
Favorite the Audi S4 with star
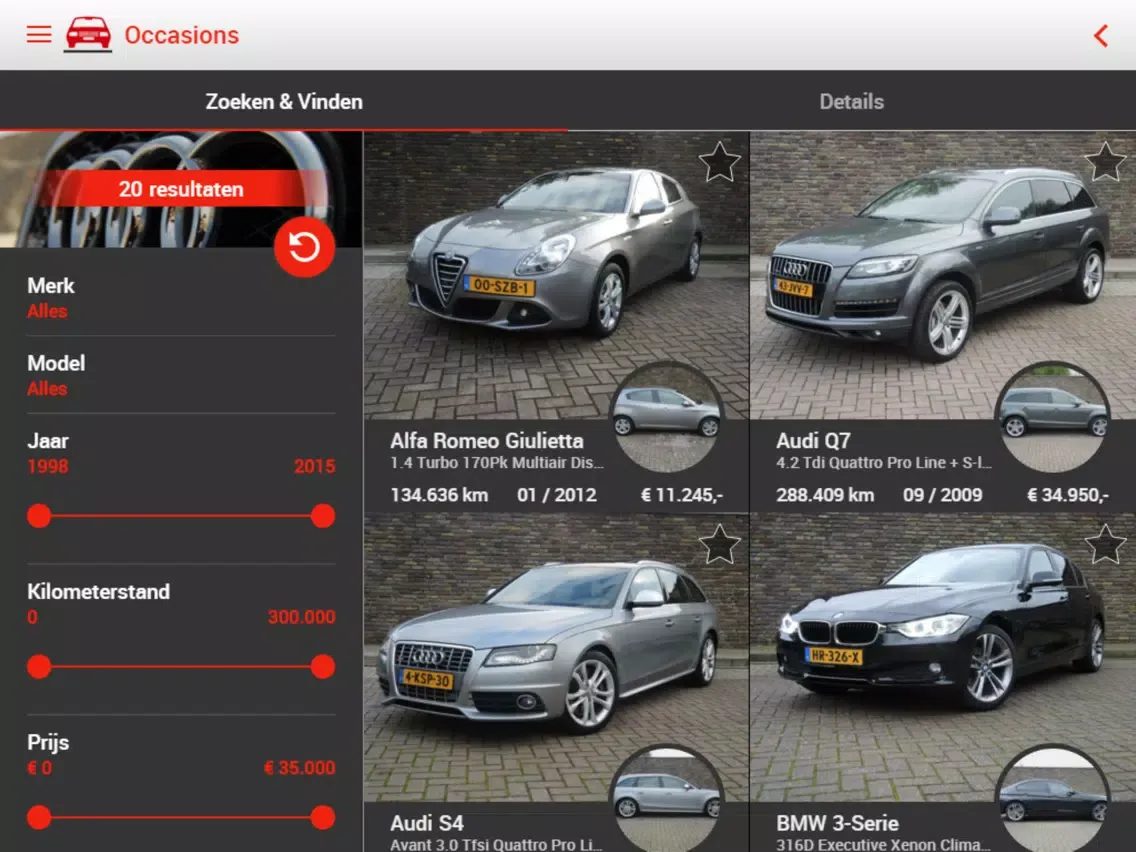click(x=719, y=544)
